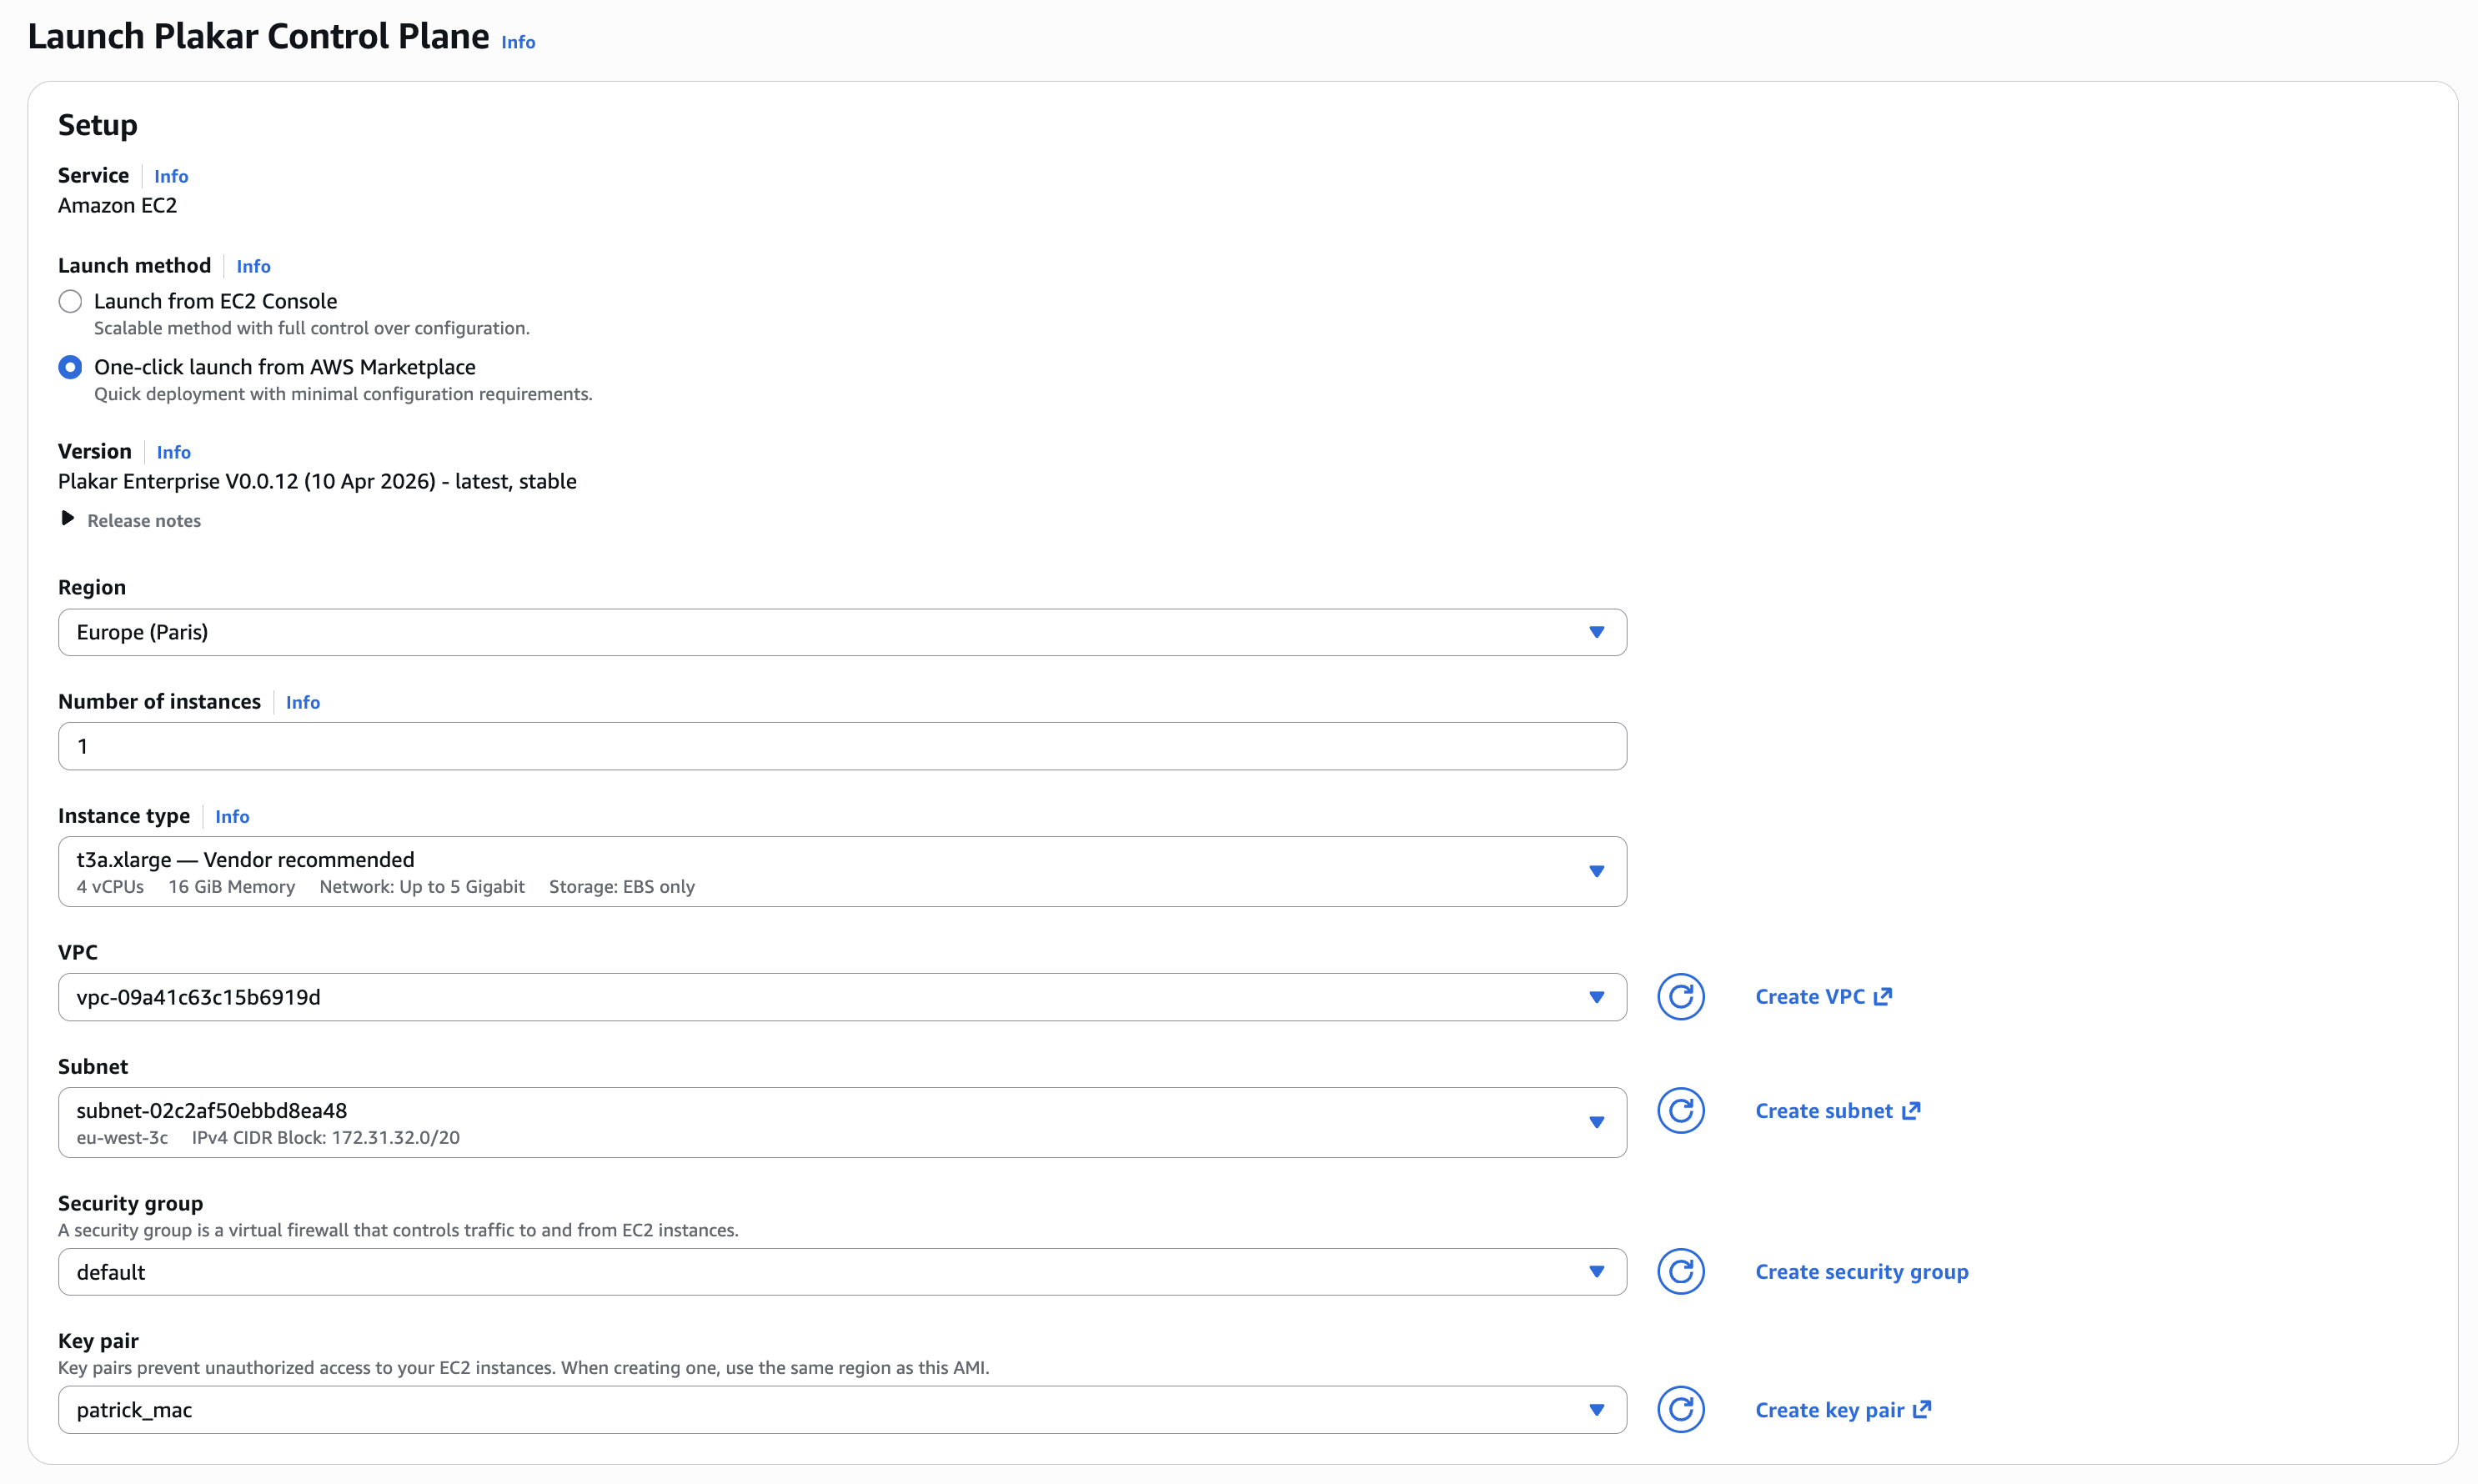Expand the Release notes section
2478x1484 pixels.
130,520
